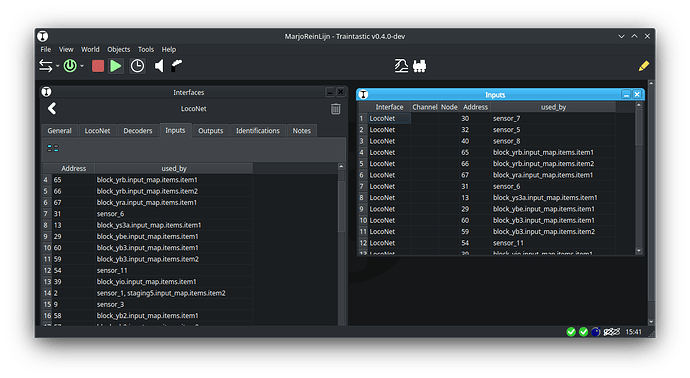Click the Interface column header in Inputs
Image resolution: width=690 pixels, height=378 pixels.
point(389,107)
